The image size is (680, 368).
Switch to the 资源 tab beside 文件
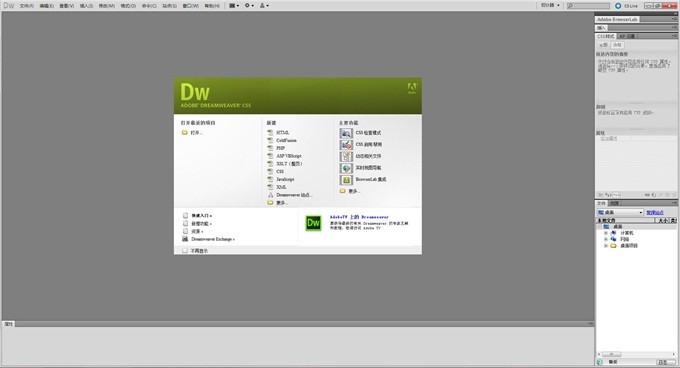point(614,203)
